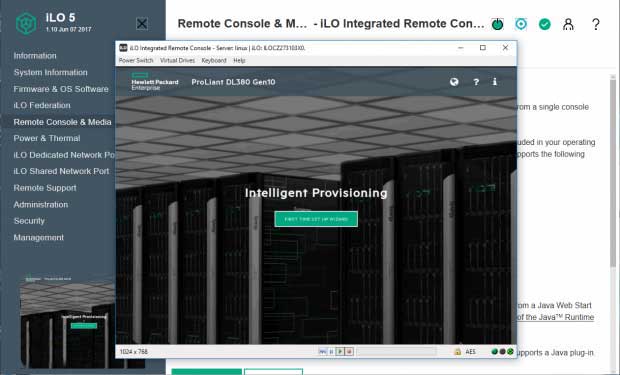The image size is (620, 375).
Task: Select Remote Console & Media in sidebar
Action: coord(62,122)
